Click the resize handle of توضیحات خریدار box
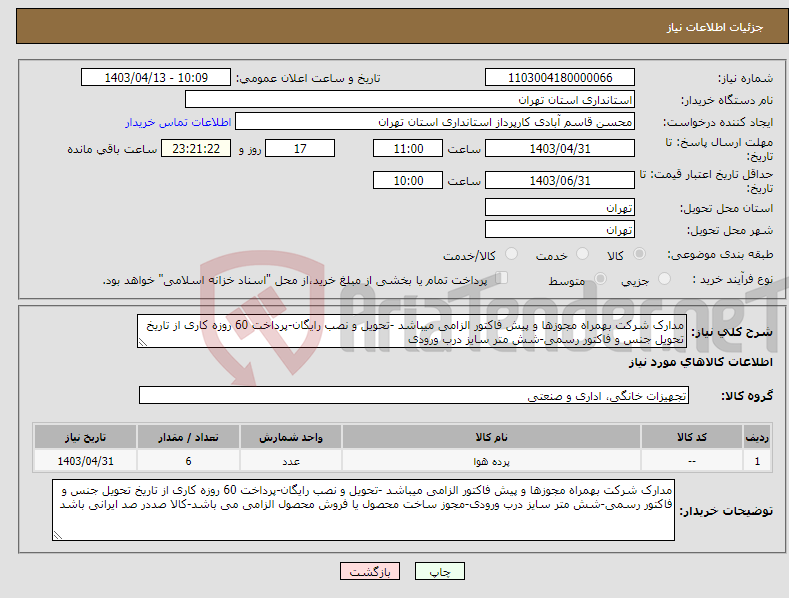Image resolution: width=789 pixels, height=598 pixels. (58, 535)
